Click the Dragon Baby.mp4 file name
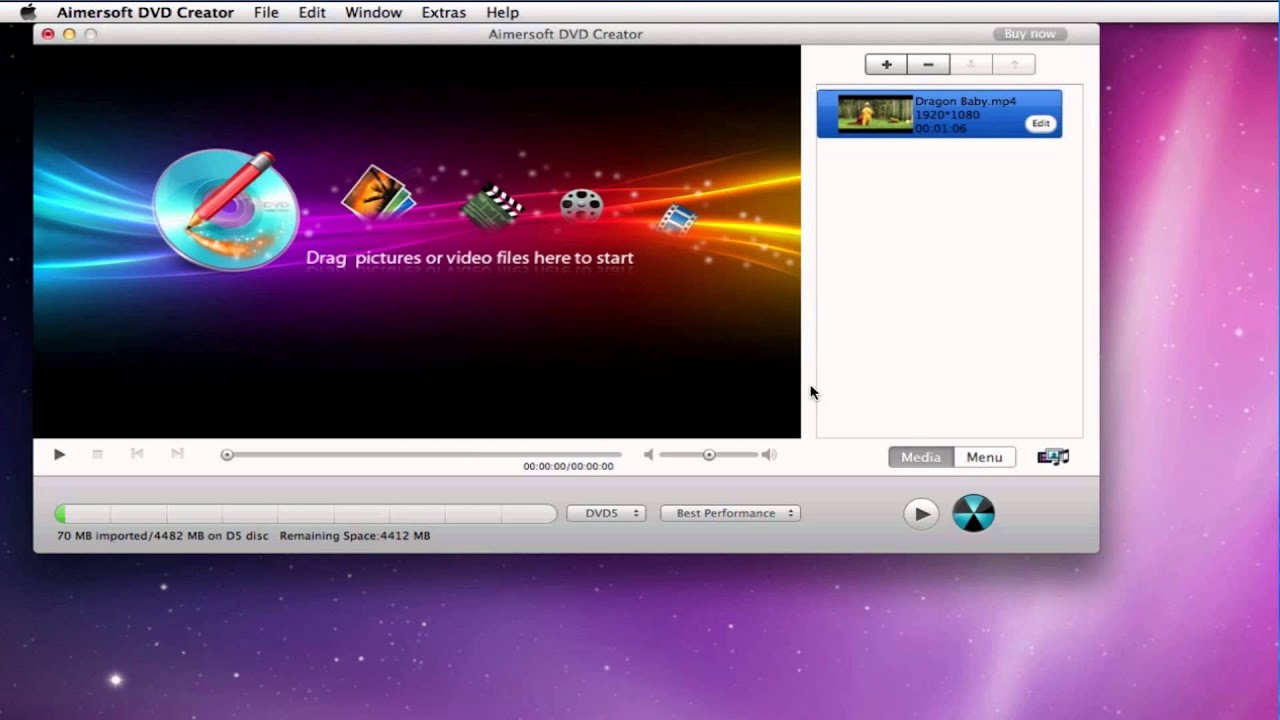This screenshot has width=1280, height=720. pos(965,101)
